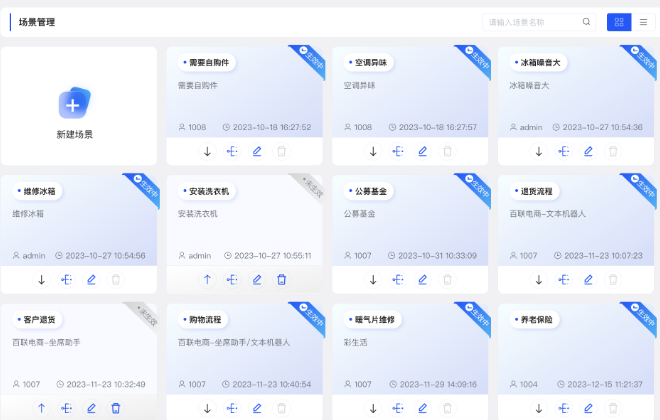The height and width of the screenshot is (420, 660).
Task: Edit the 退货流程 scene
Action: coord(588,280)
